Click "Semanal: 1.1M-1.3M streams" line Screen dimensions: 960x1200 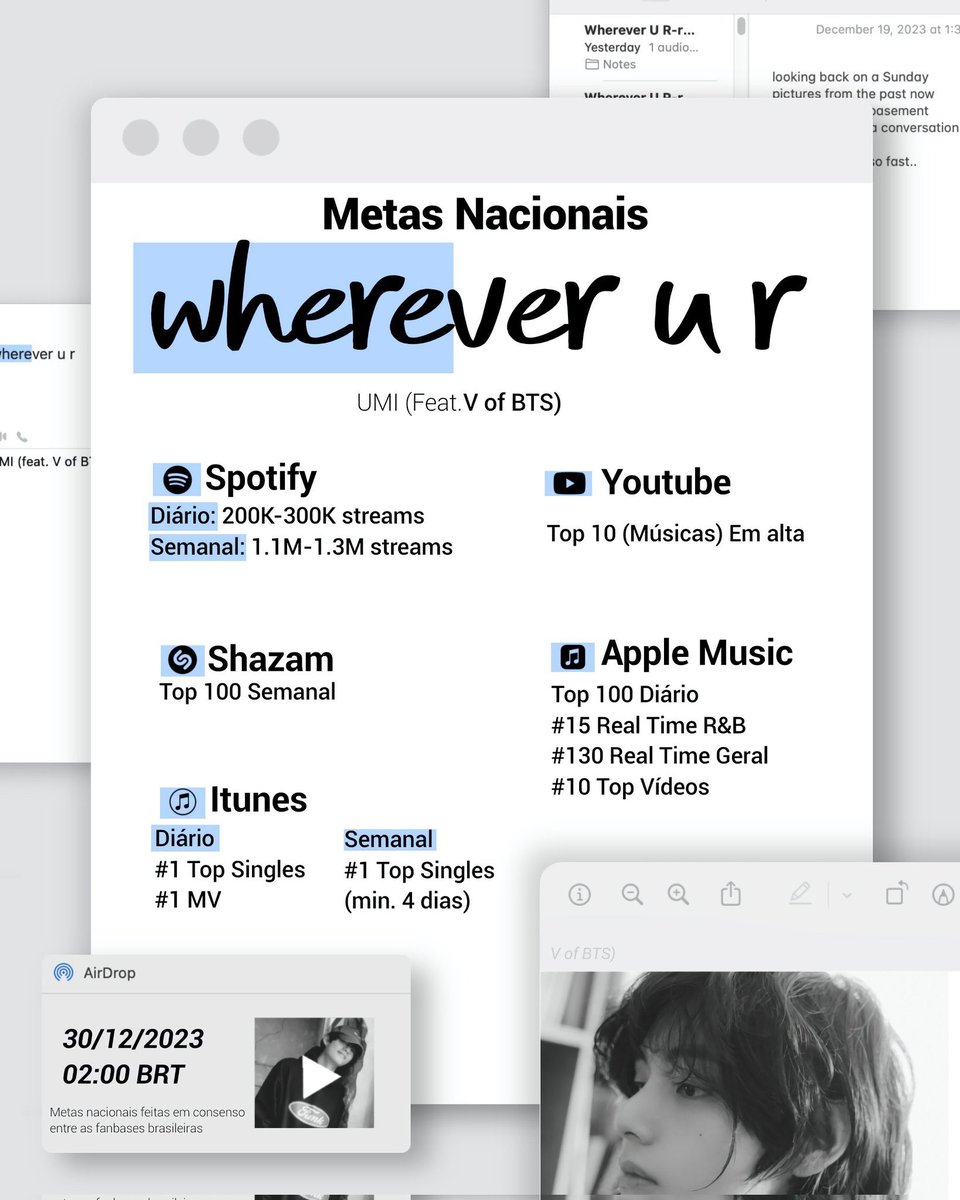click(x=301, y=547)
